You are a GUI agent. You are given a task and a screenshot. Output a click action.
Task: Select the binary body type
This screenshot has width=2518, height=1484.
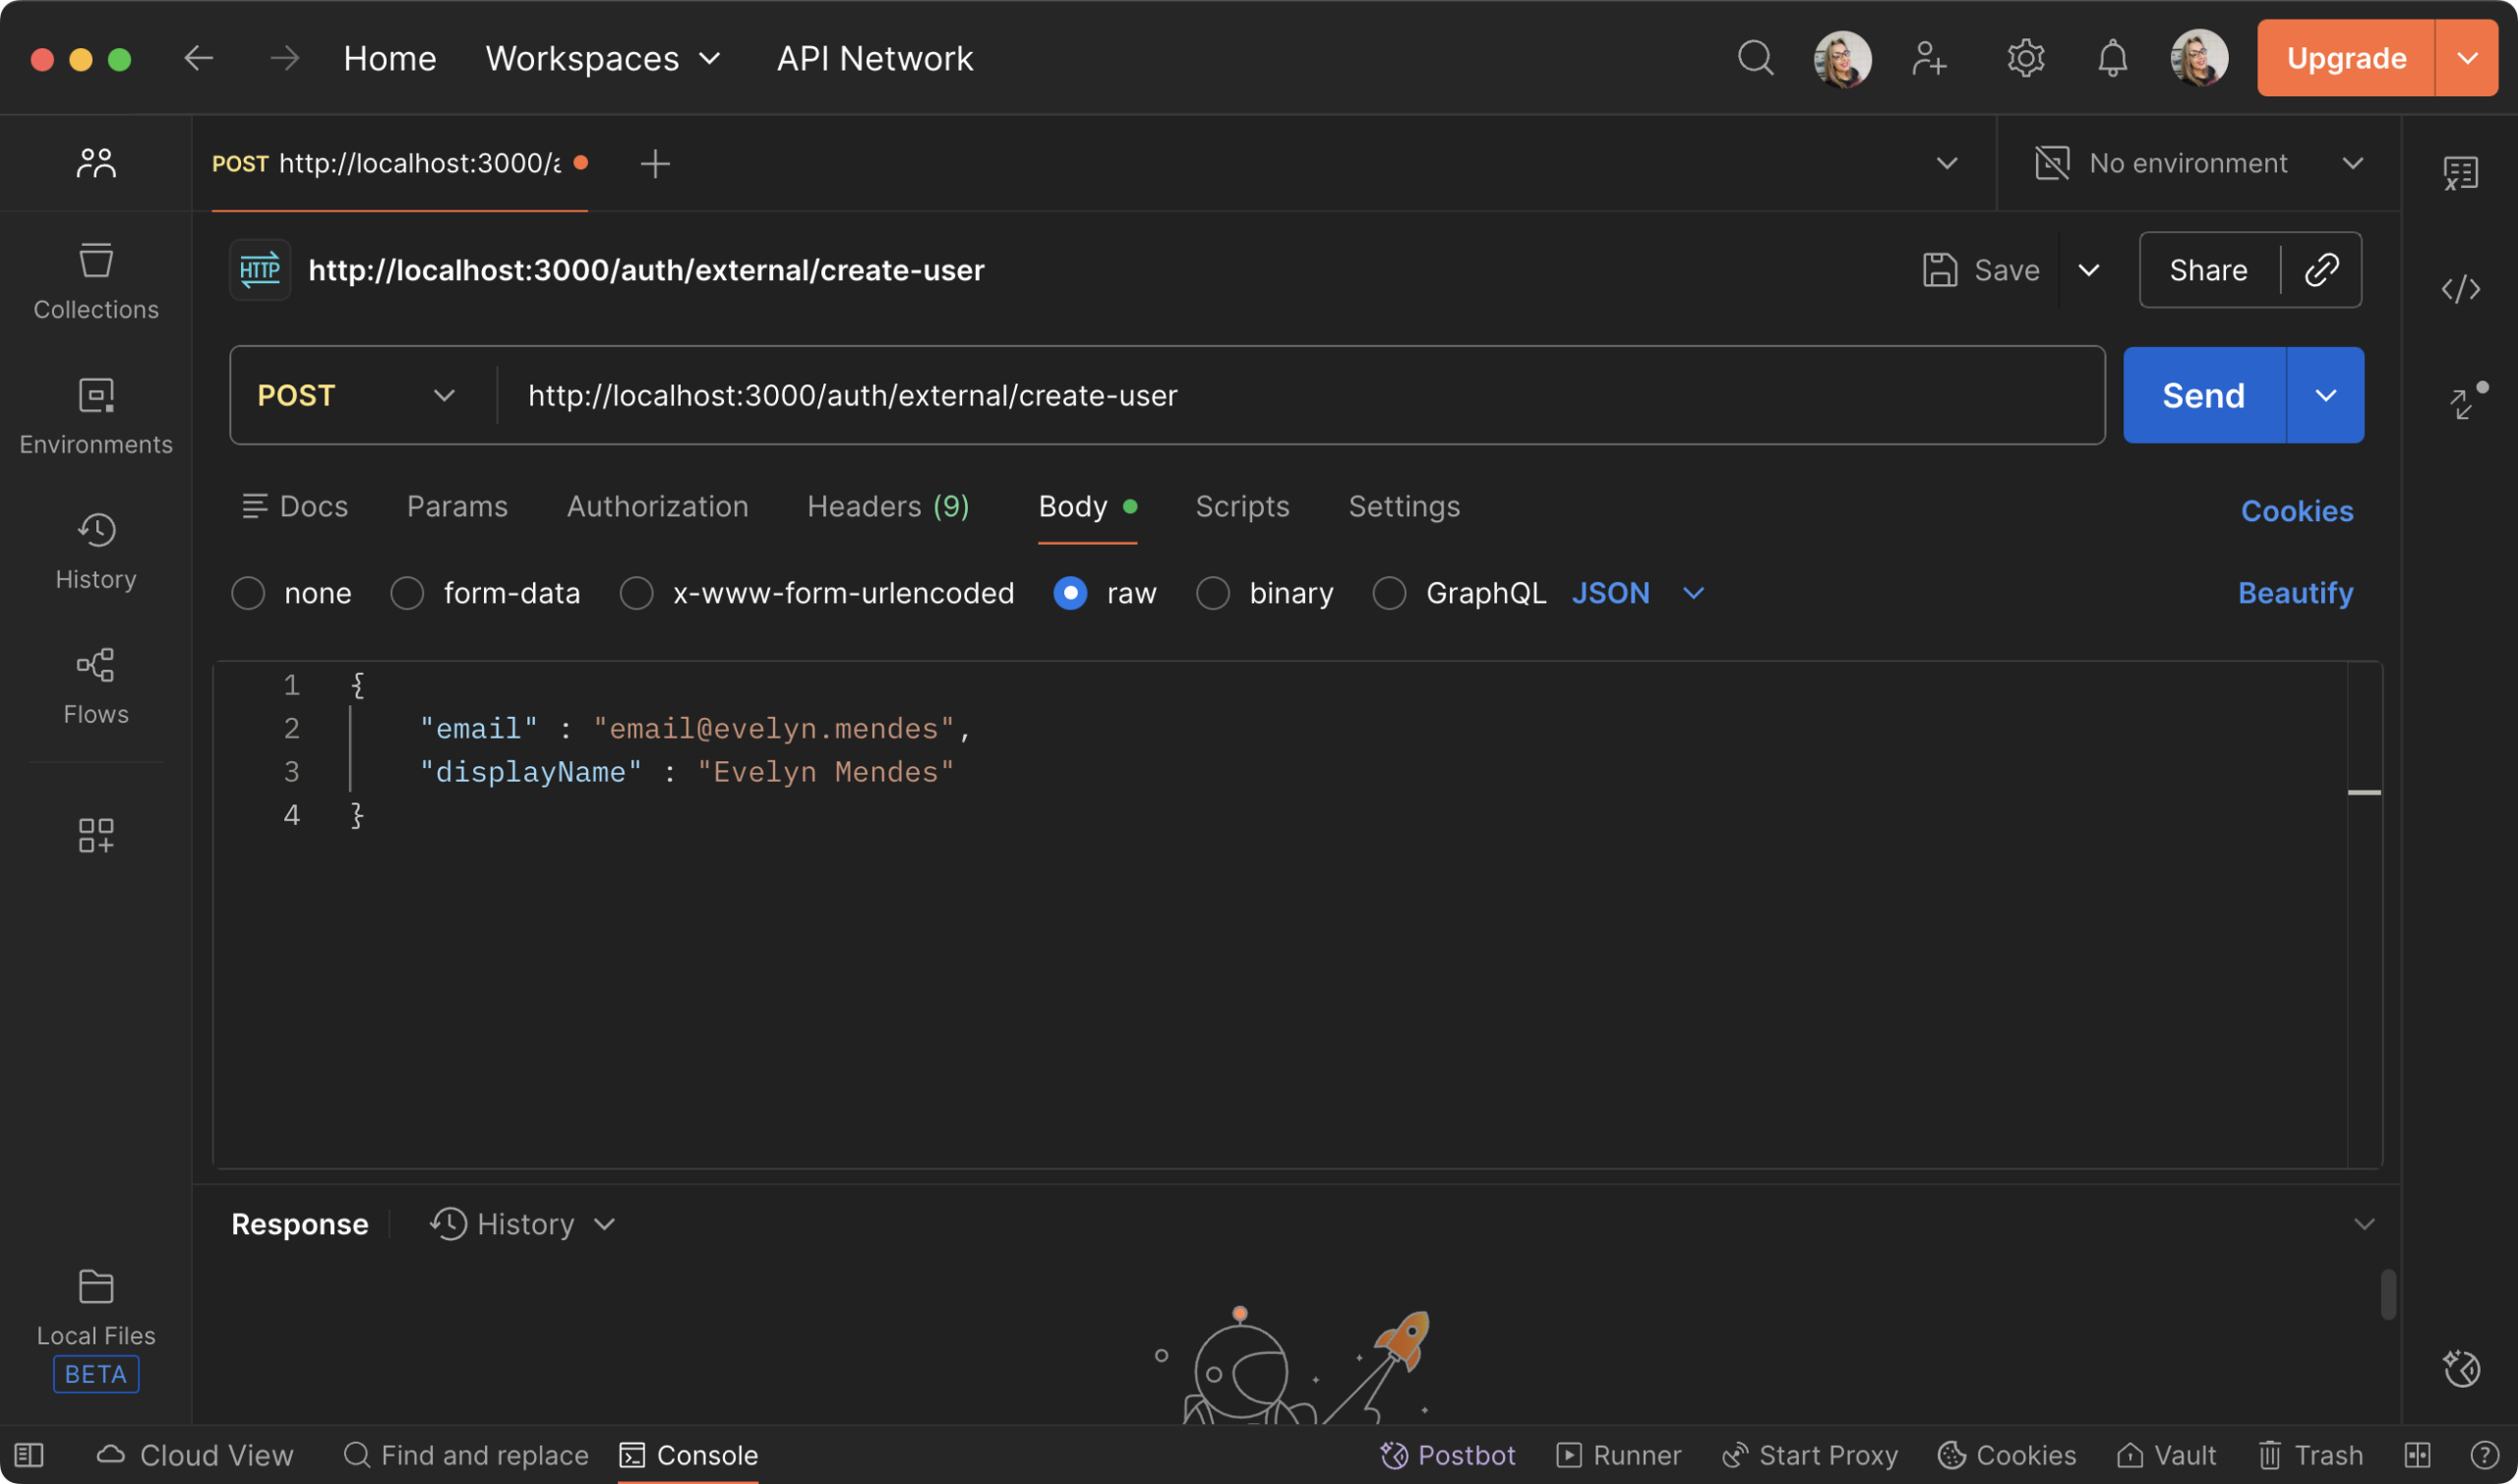tap(1213, 593)
